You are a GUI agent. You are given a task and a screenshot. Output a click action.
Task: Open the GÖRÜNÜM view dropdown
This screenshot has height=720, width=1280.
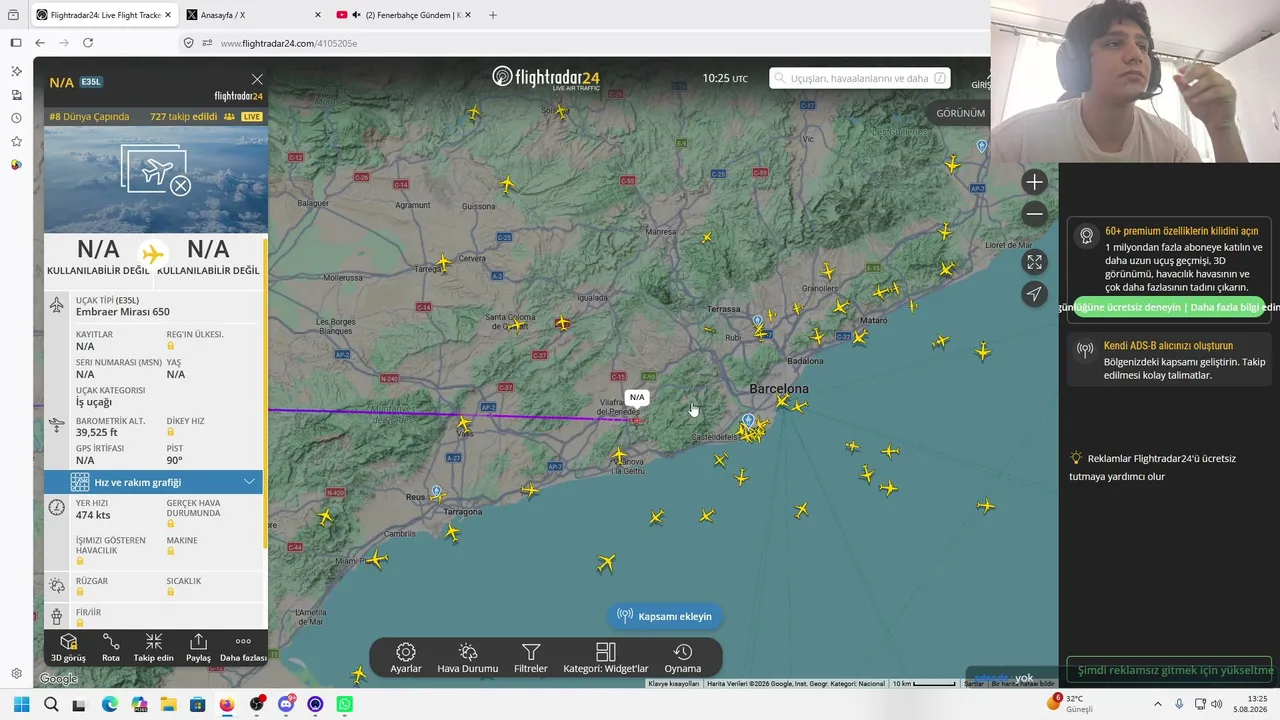[x=960, y=113]
